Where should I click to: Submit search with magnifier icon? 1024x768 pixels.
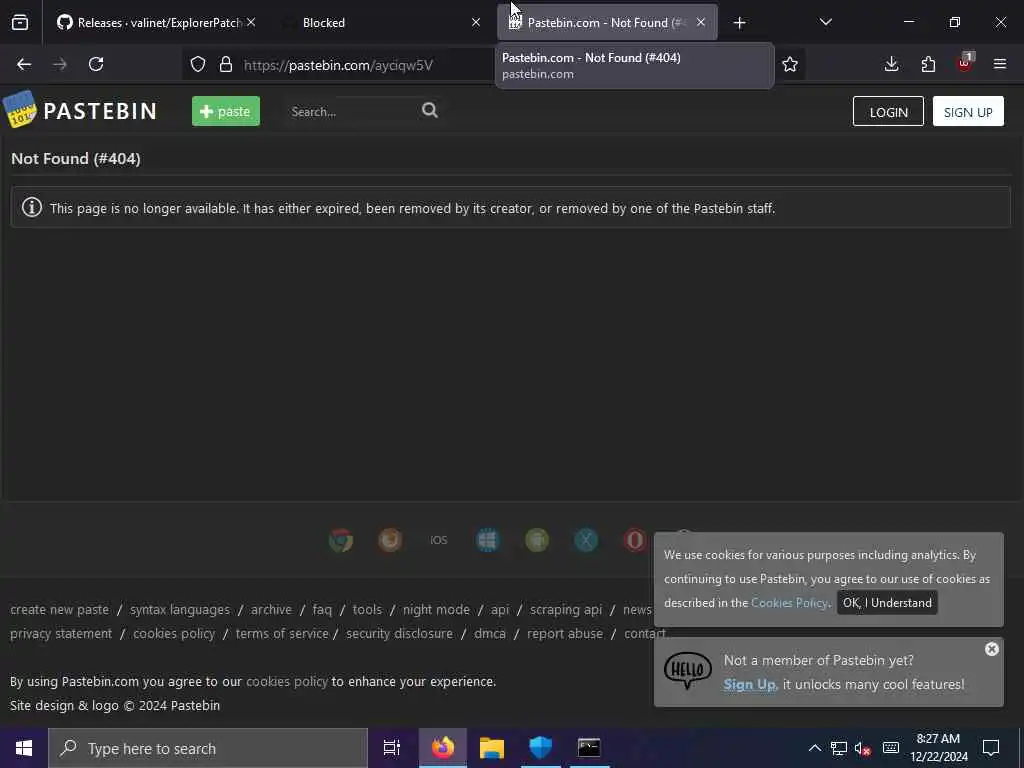tap(430, 110)
